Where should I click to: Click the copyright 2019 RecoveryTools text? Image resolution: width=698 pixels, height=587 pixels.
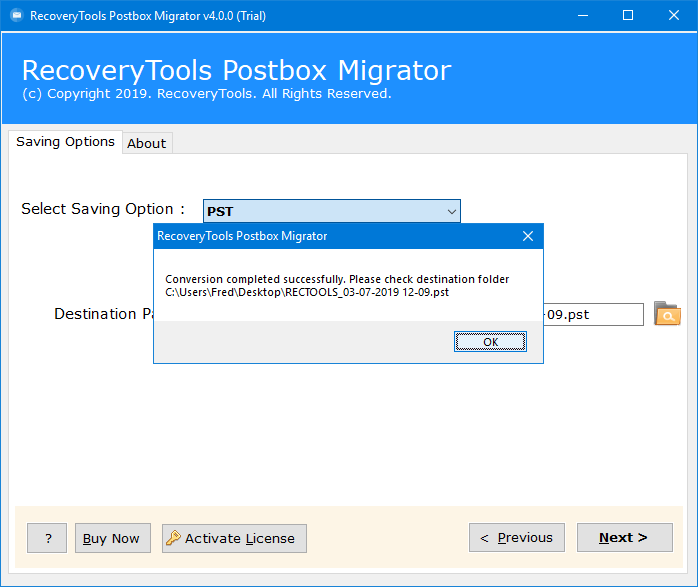(207, 93)
